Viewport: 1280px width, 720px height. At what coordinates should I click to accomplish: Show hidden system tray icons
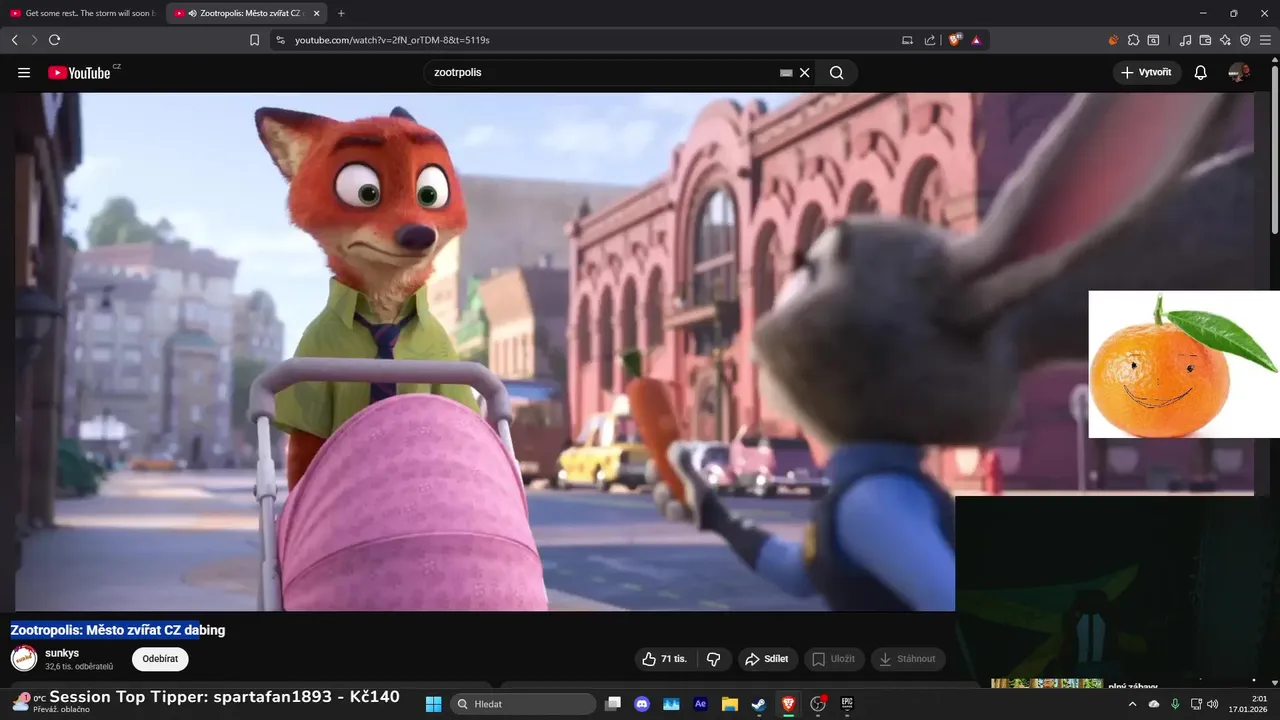pos(1133,704)
